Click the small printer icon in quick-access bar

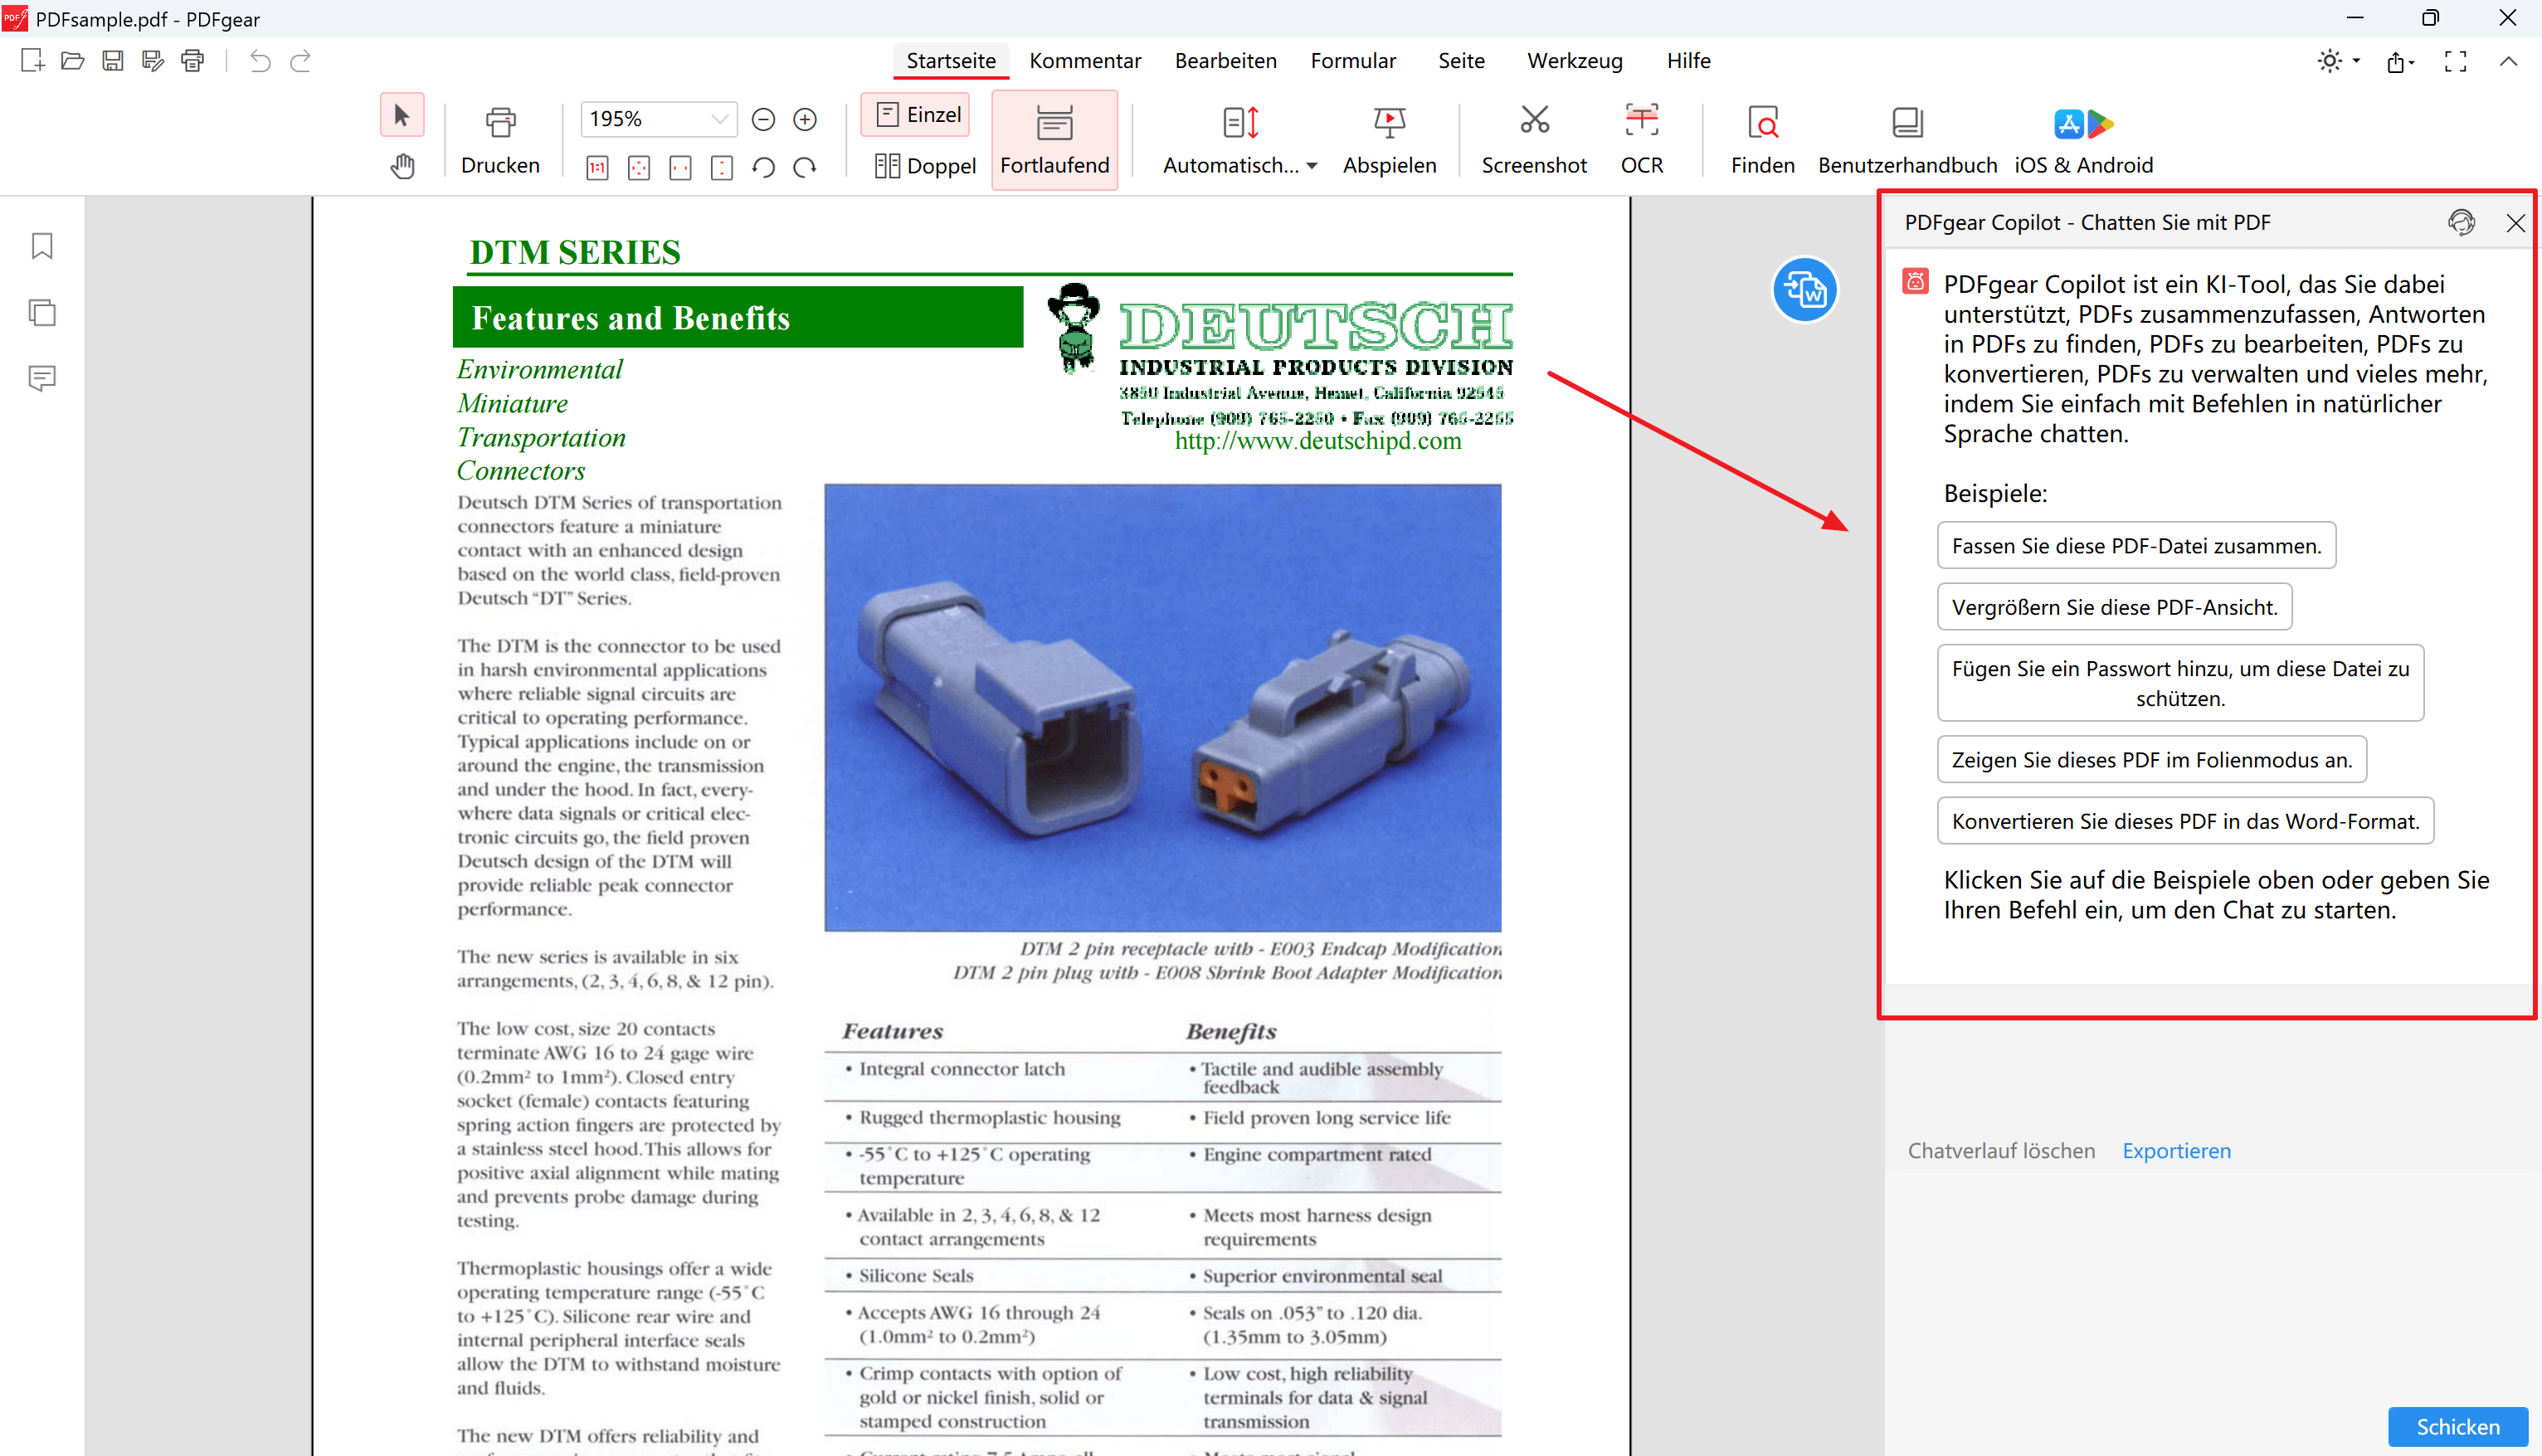click(193, 61)
